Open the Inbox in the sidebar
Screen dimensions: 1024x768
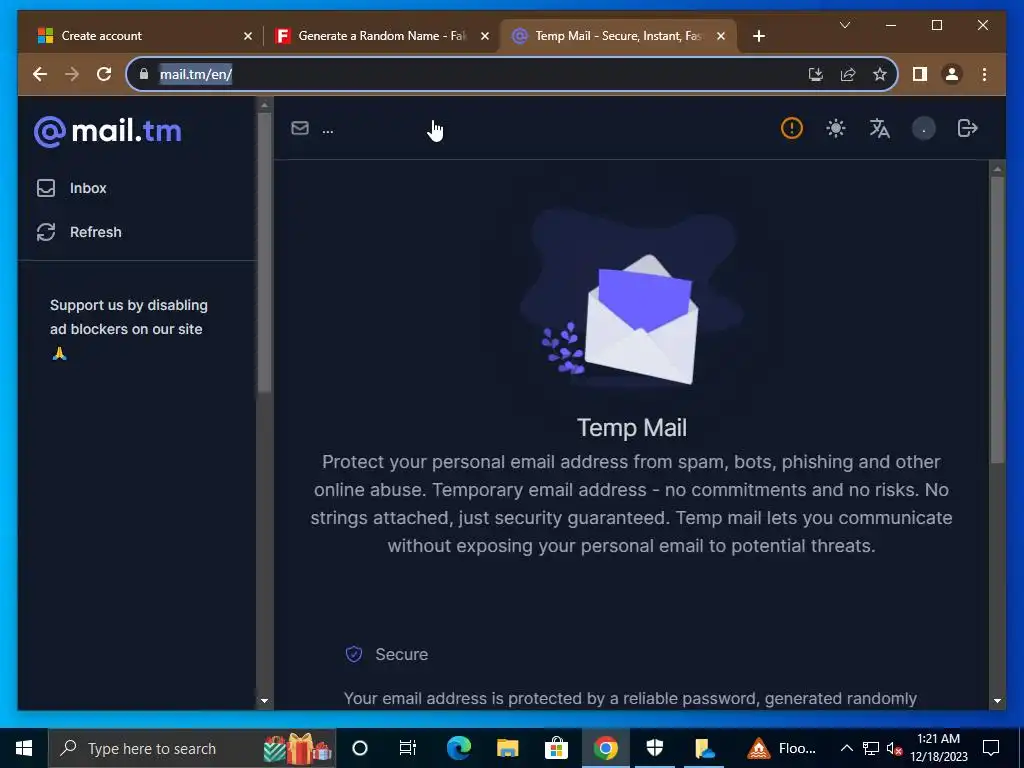(72, 188)
